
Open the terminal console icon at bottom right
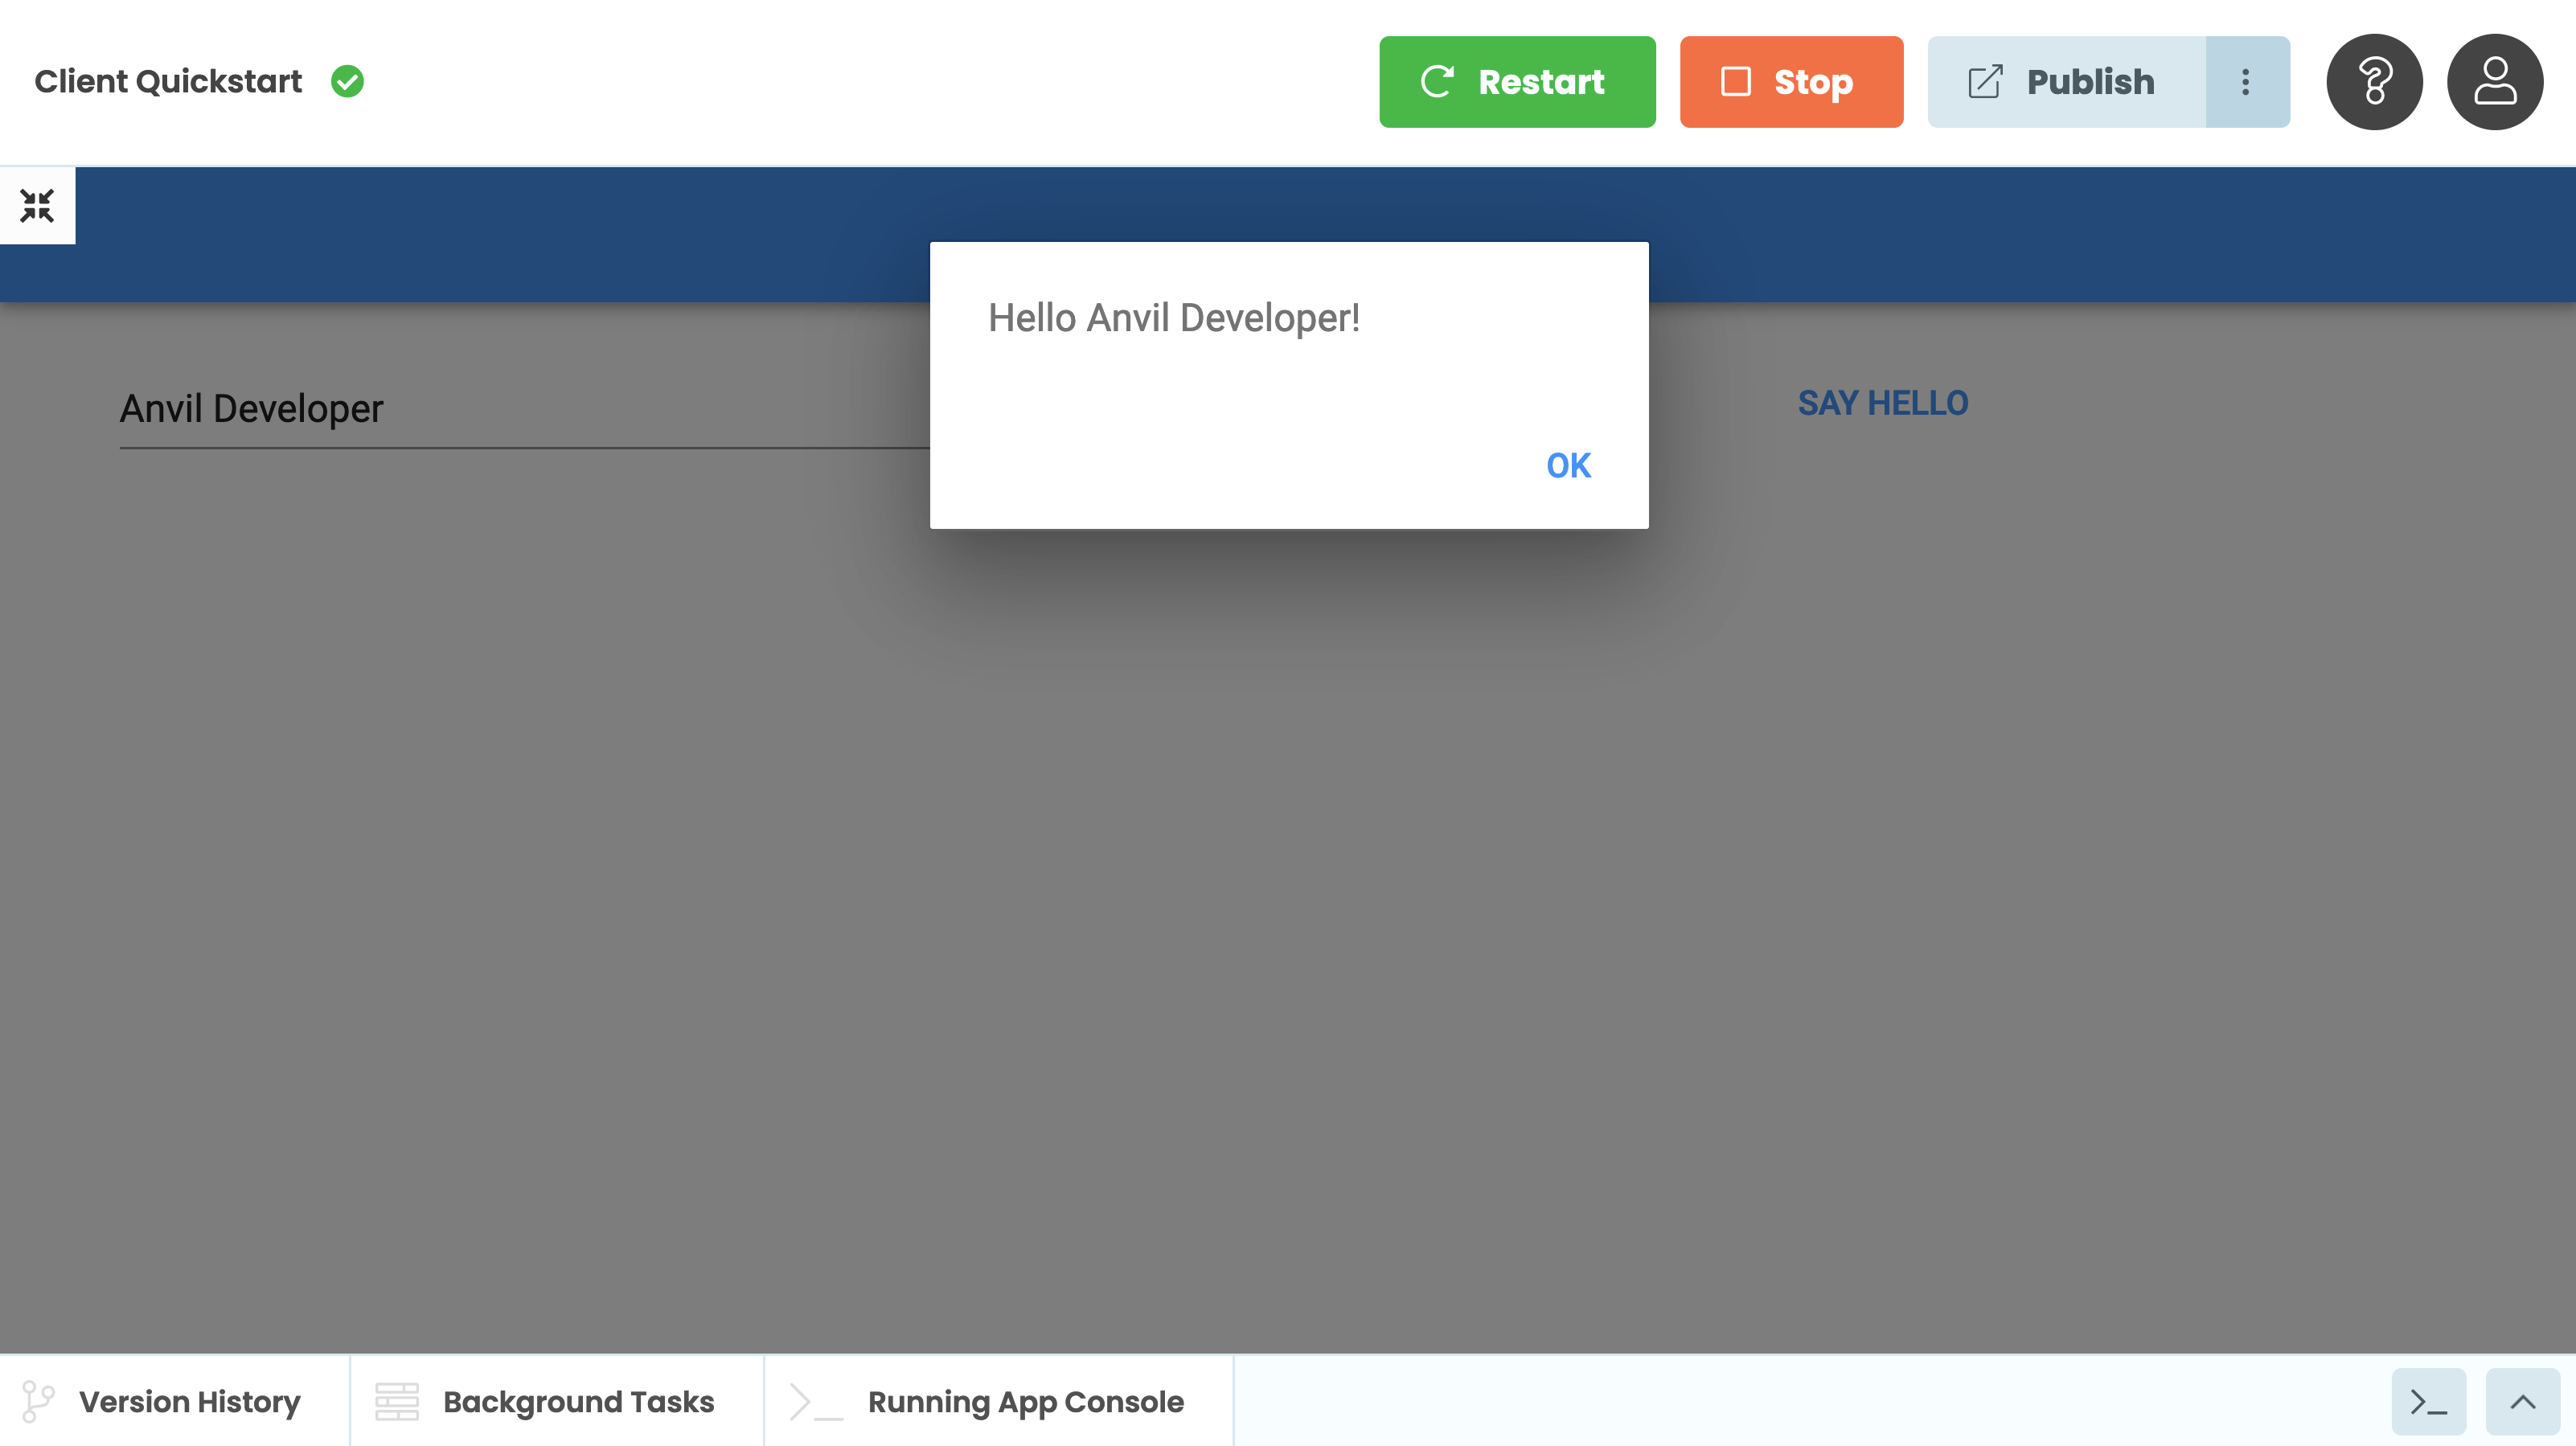(x=2428, y=1401)
